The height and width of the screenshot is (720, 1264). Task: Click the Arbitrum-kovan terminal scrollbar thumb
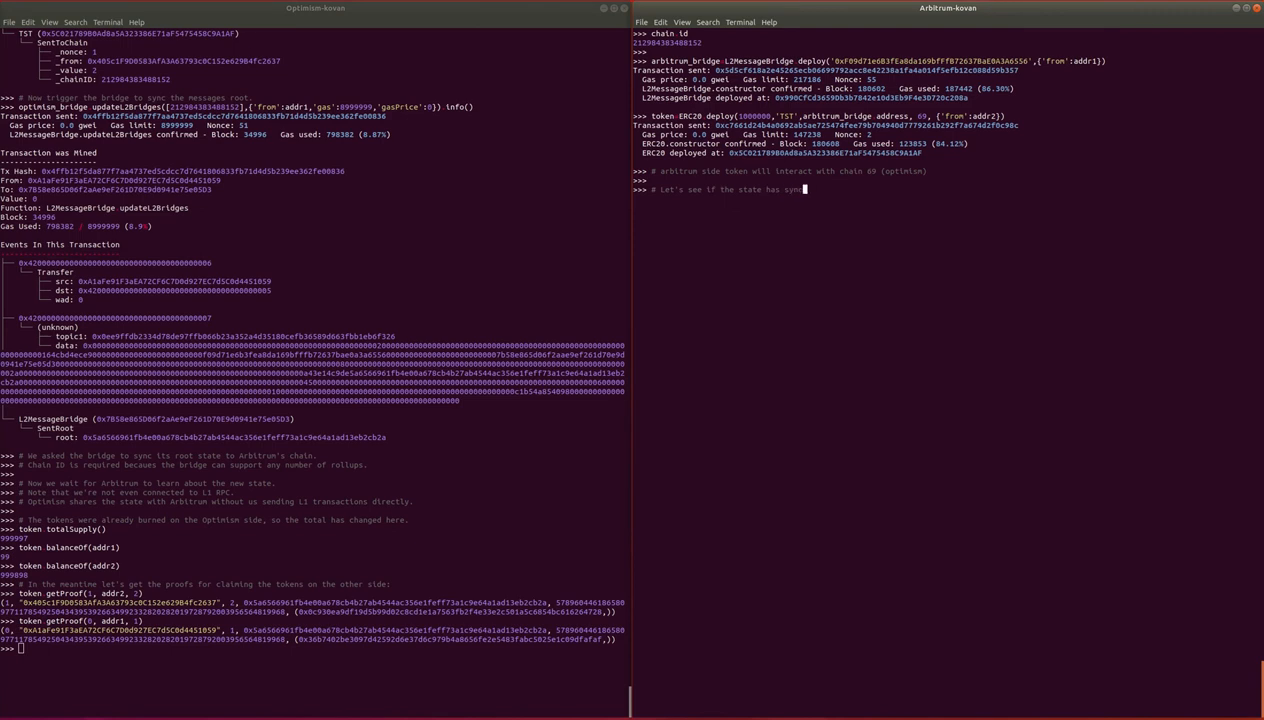(x=1261, y=688)
